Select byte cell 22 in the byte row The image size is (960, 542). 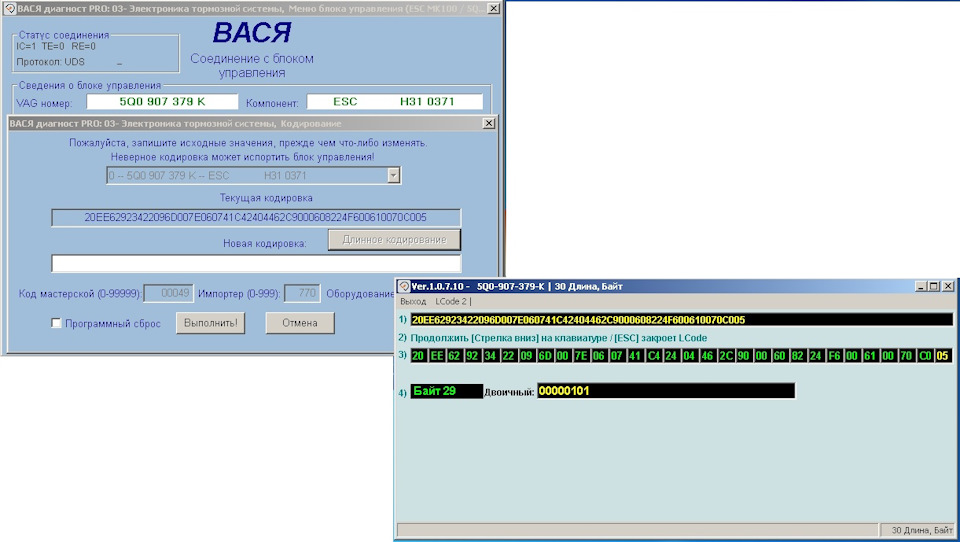pos(509,356)
